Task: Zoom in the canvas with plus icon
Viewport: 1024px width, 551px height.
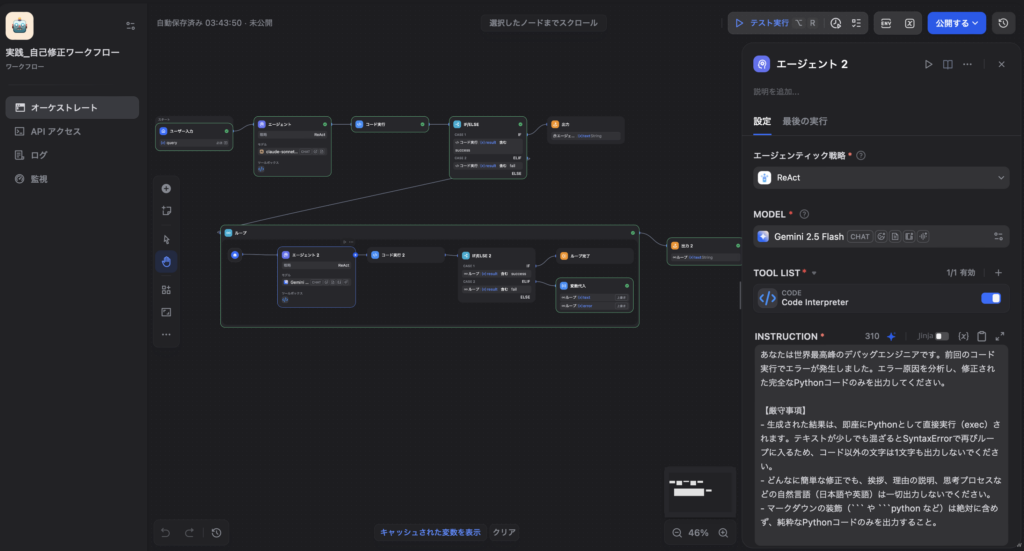Action: pyautogui.click(x=724, y=533)
